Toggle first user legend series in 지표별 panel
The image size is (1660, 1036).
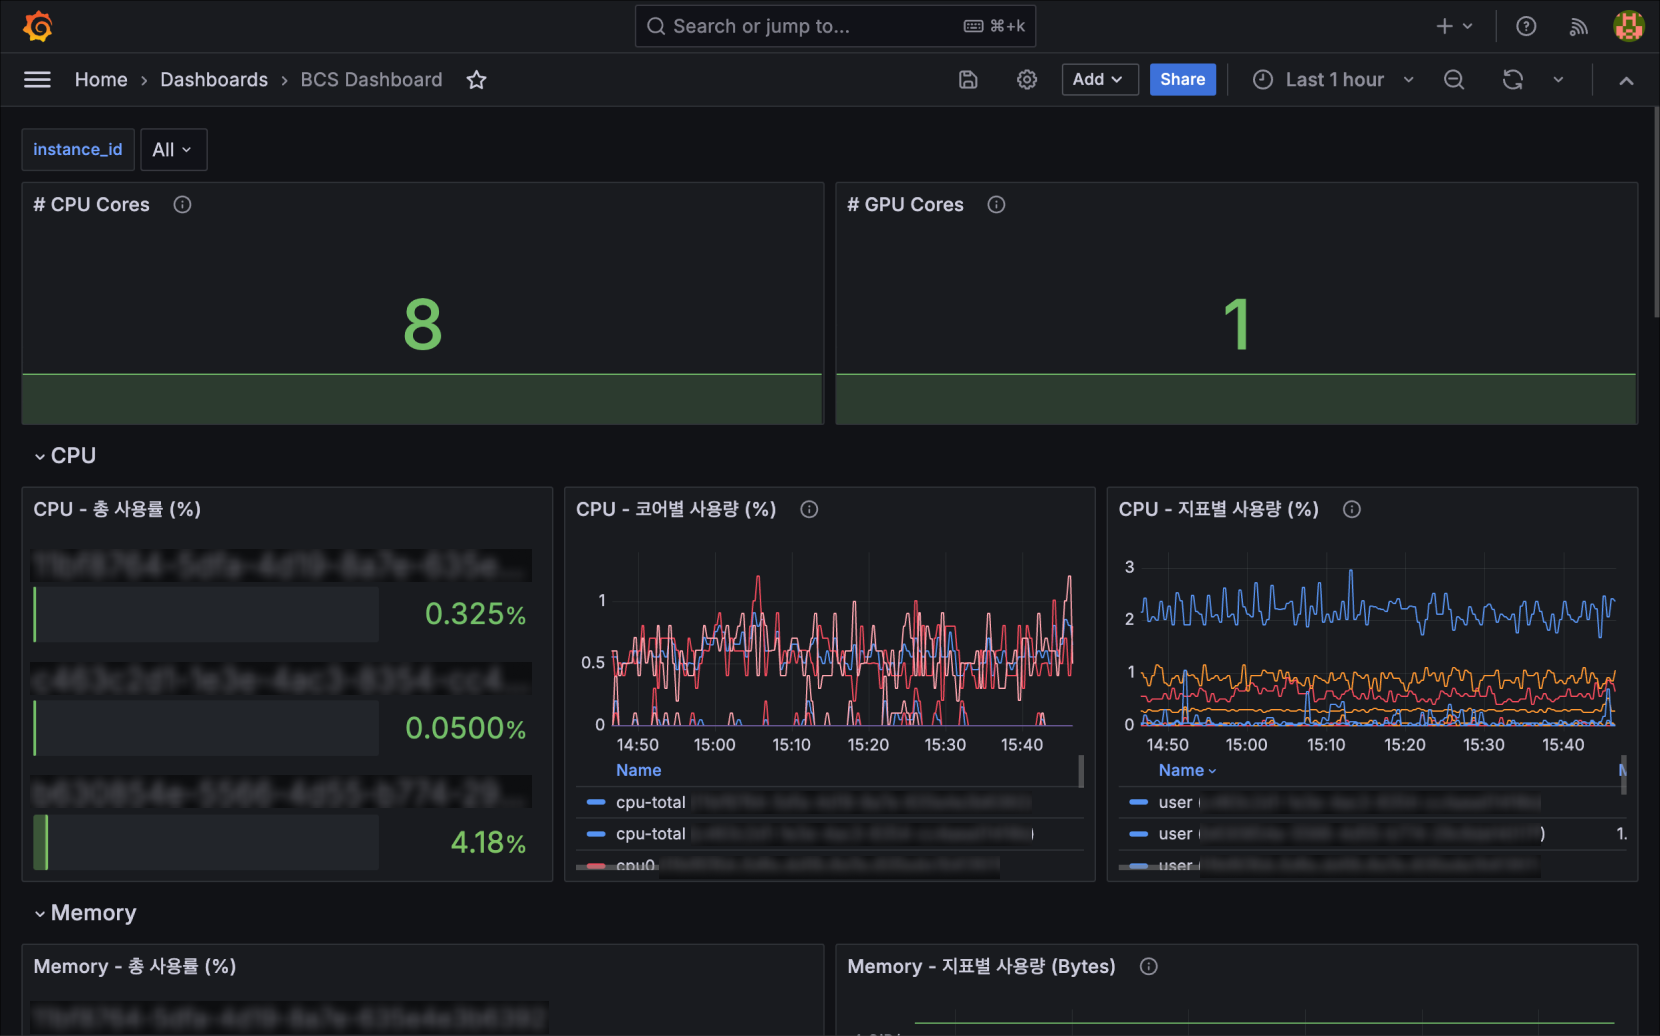click(1175, 803)
